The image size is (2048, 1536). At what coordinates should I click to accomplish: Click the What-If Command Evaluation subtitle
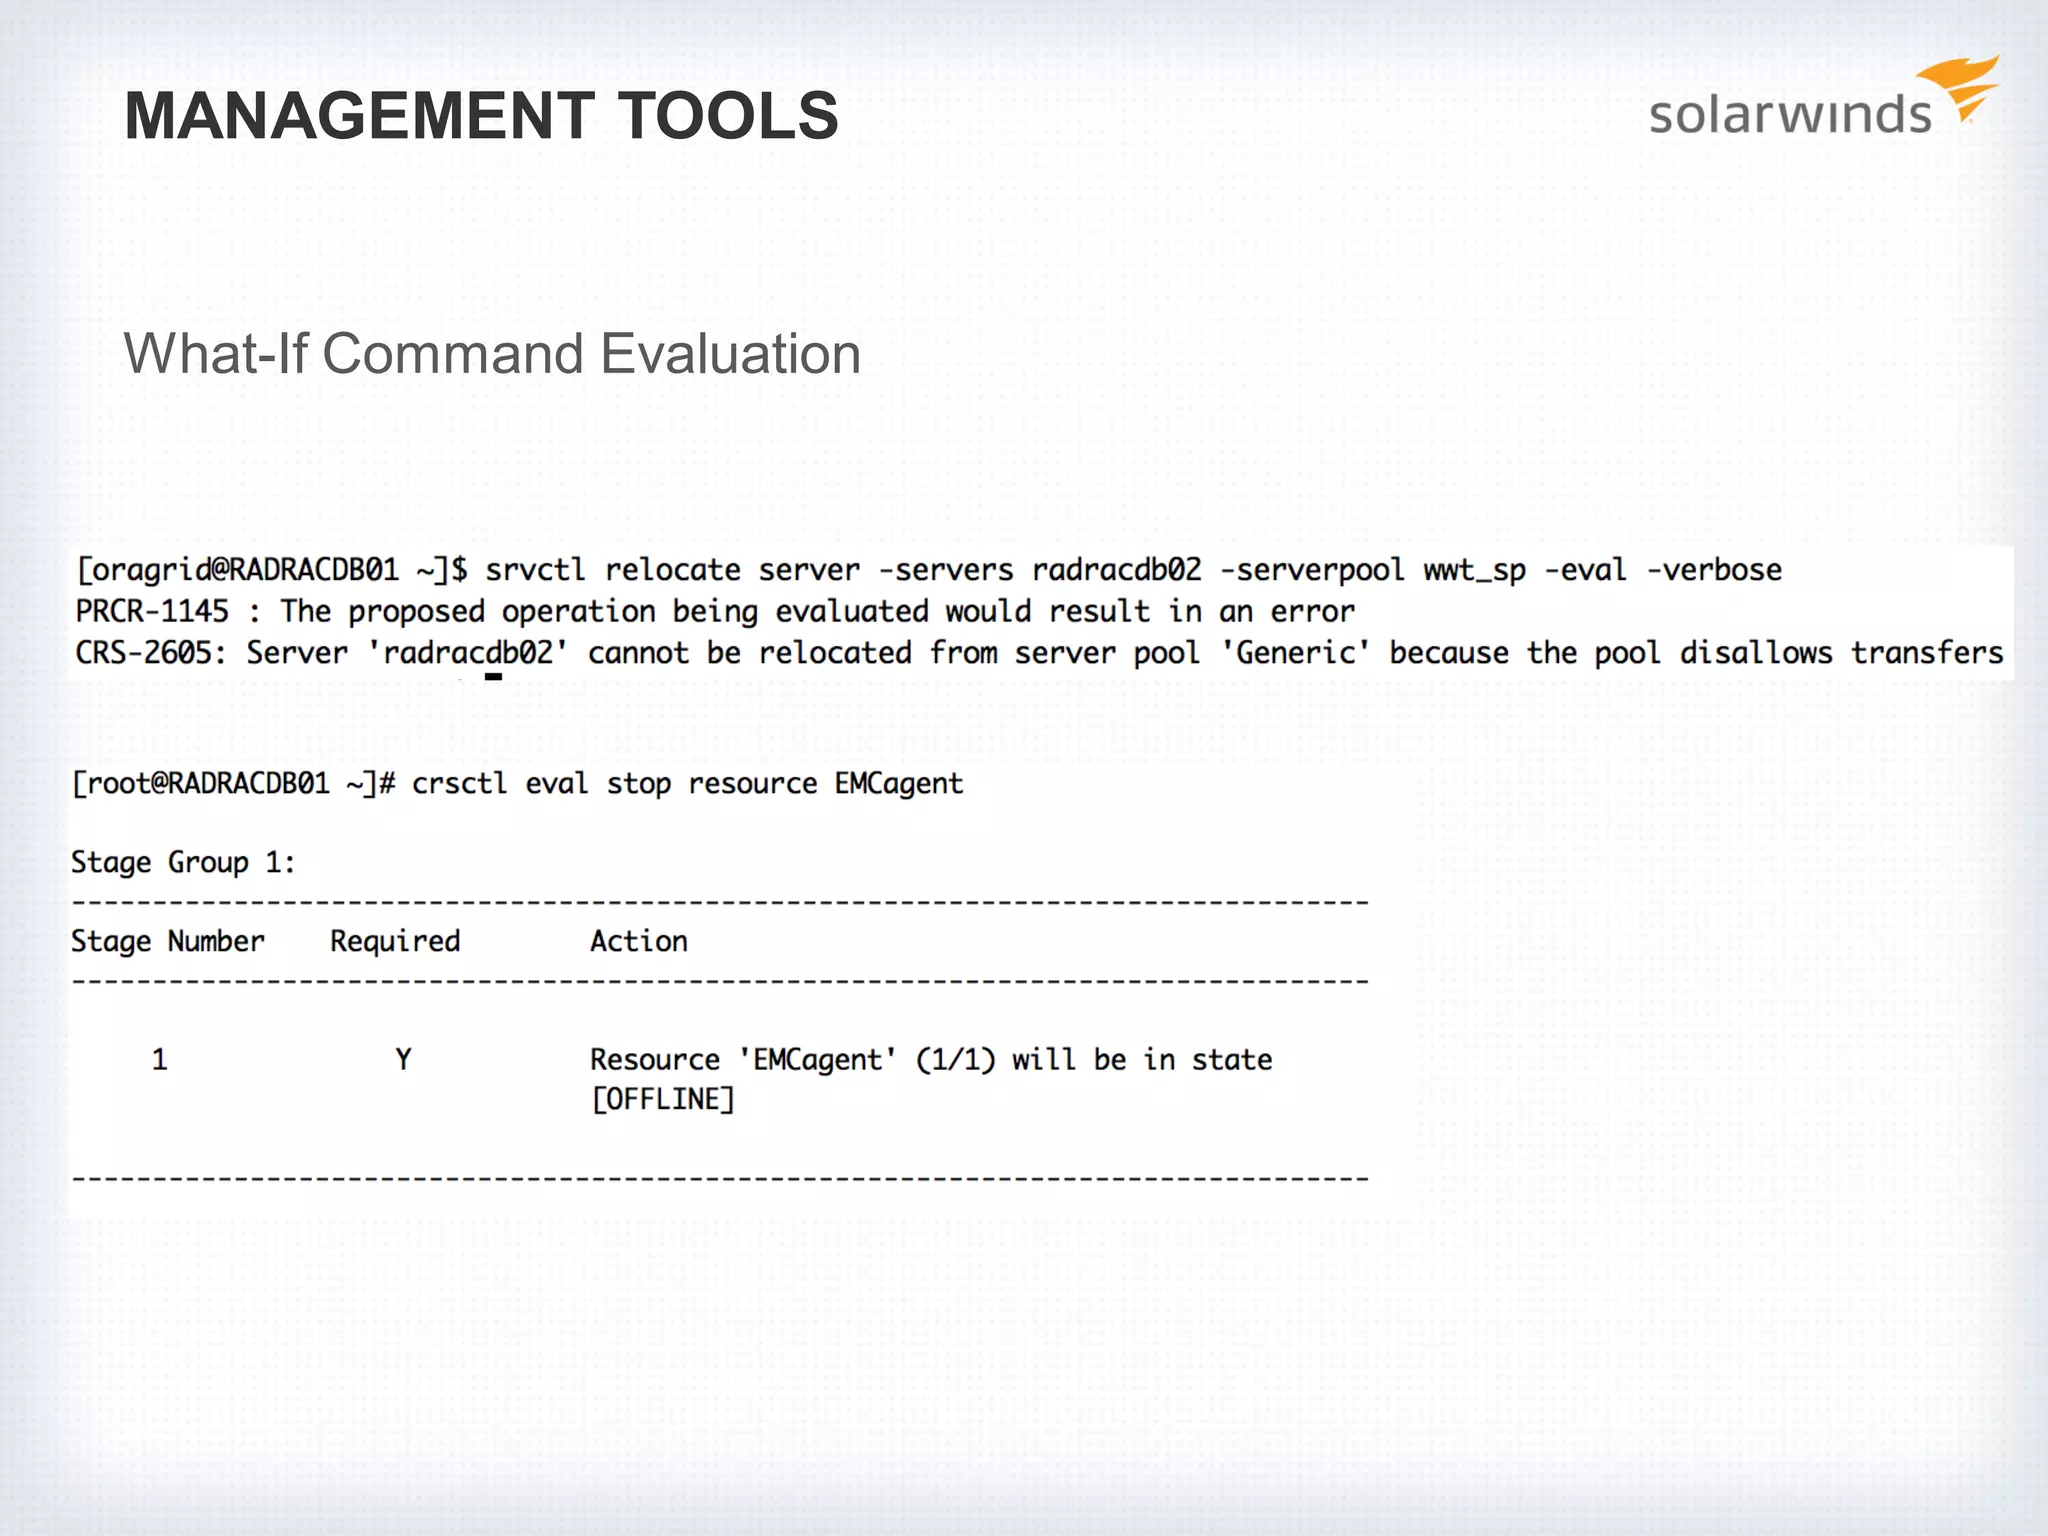pos(492,354)
